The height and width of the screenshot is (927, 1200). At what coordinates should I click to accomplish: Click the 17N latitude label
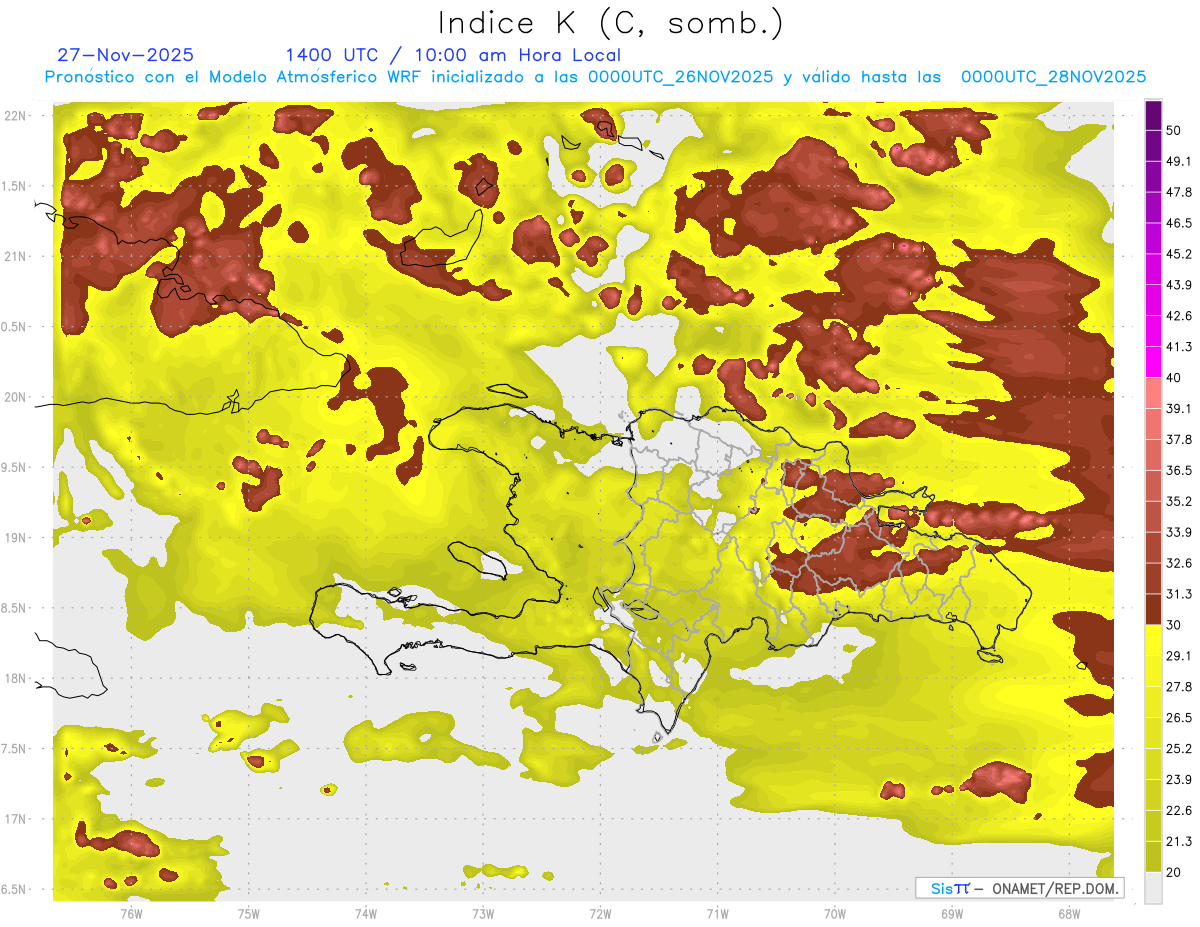15,819
